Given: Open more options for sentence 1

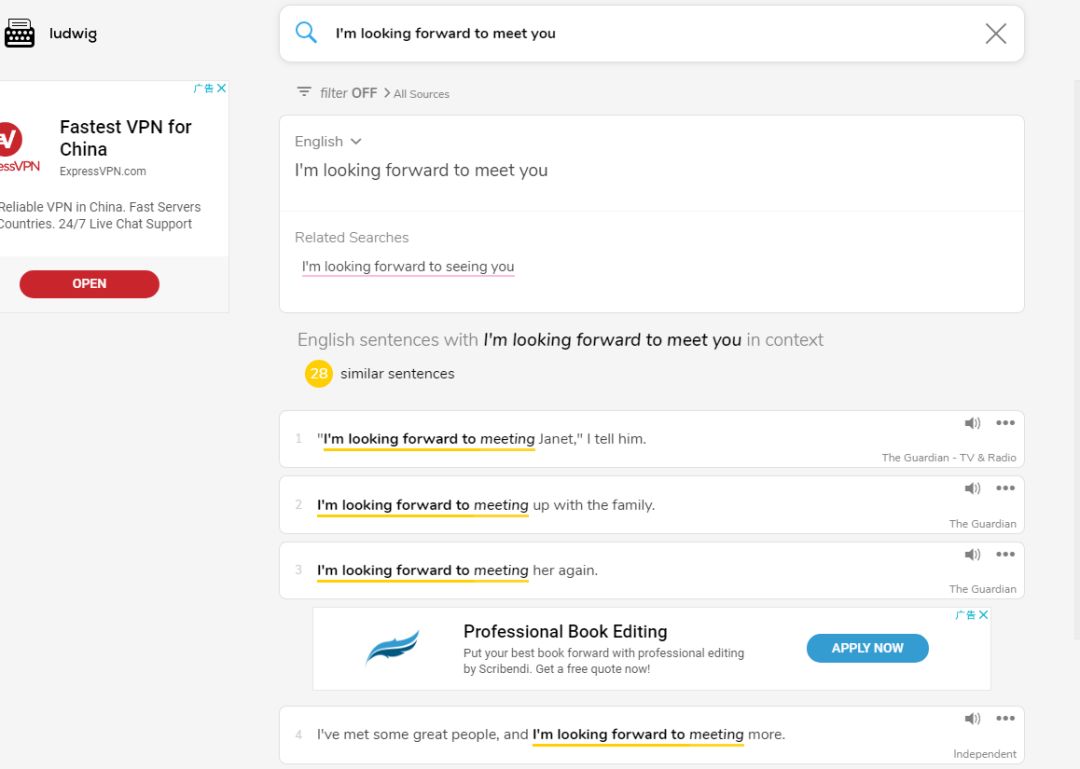Looking at the screenshot, I should tap(1005, 423).
